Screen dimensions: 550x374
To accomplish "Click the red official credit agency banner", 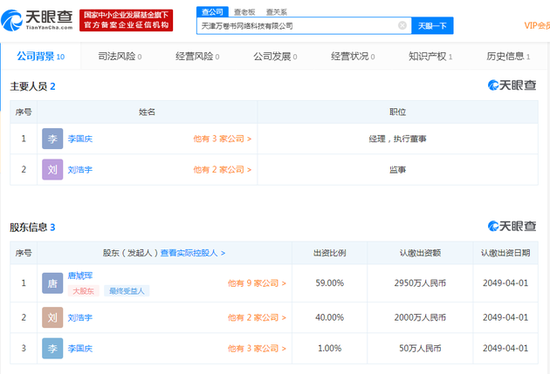I will click(x=126, y=20).
